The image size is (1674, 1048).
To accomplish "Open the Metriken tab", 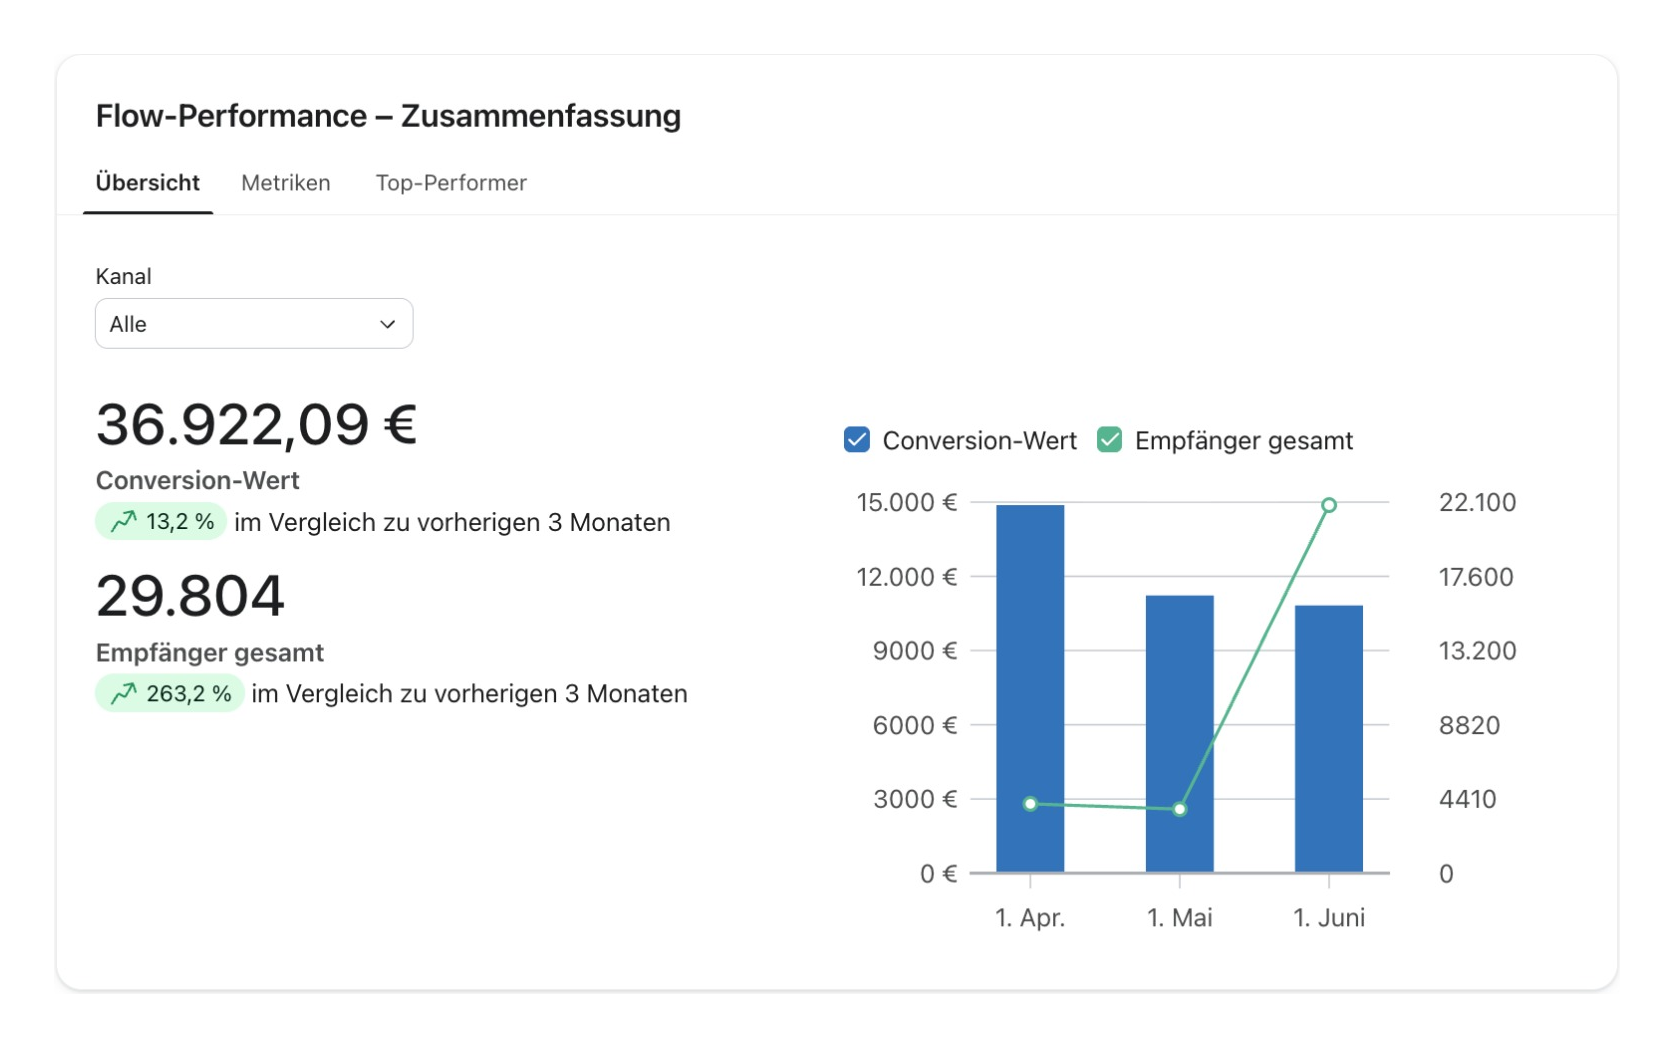I will point(286,183).
